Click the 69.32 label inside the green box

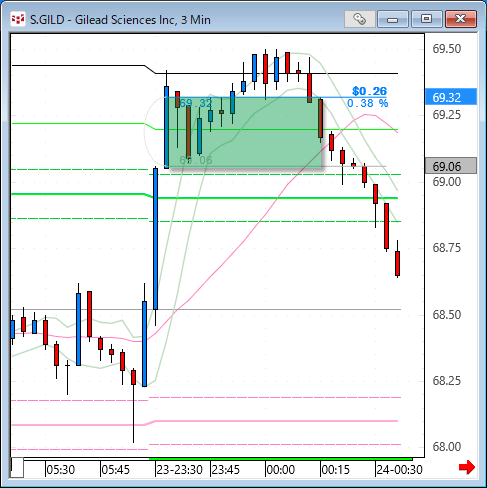coord(196,103)
